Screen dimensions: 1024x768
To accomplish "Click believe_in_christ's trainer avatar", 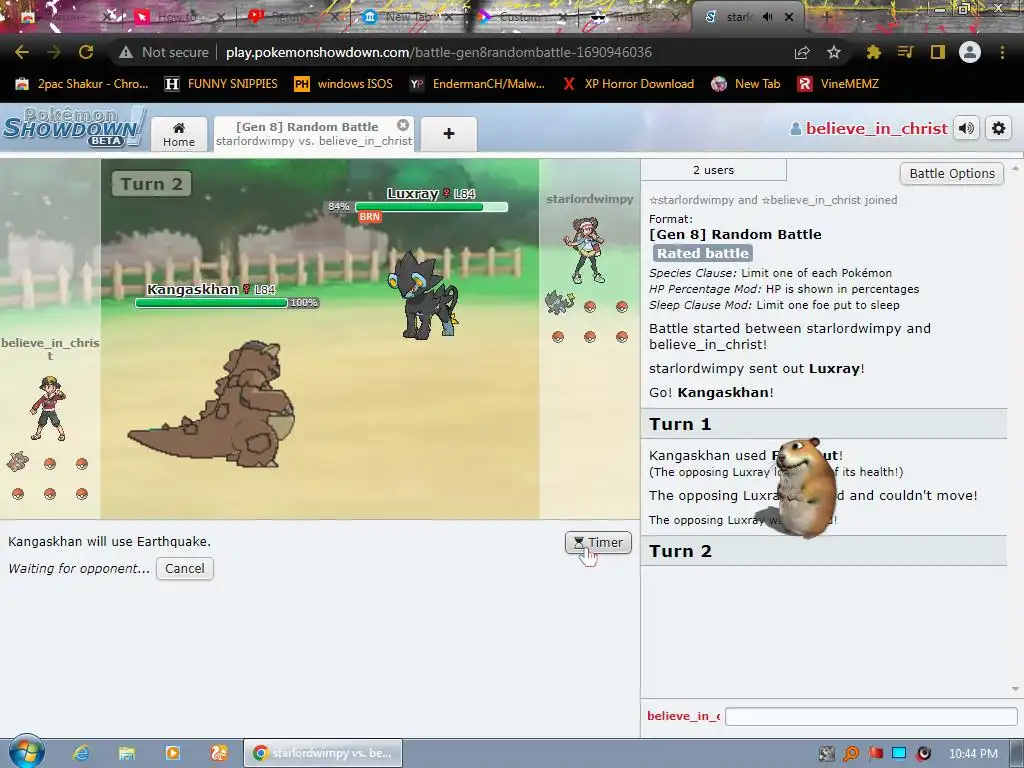I will (48, 408).
